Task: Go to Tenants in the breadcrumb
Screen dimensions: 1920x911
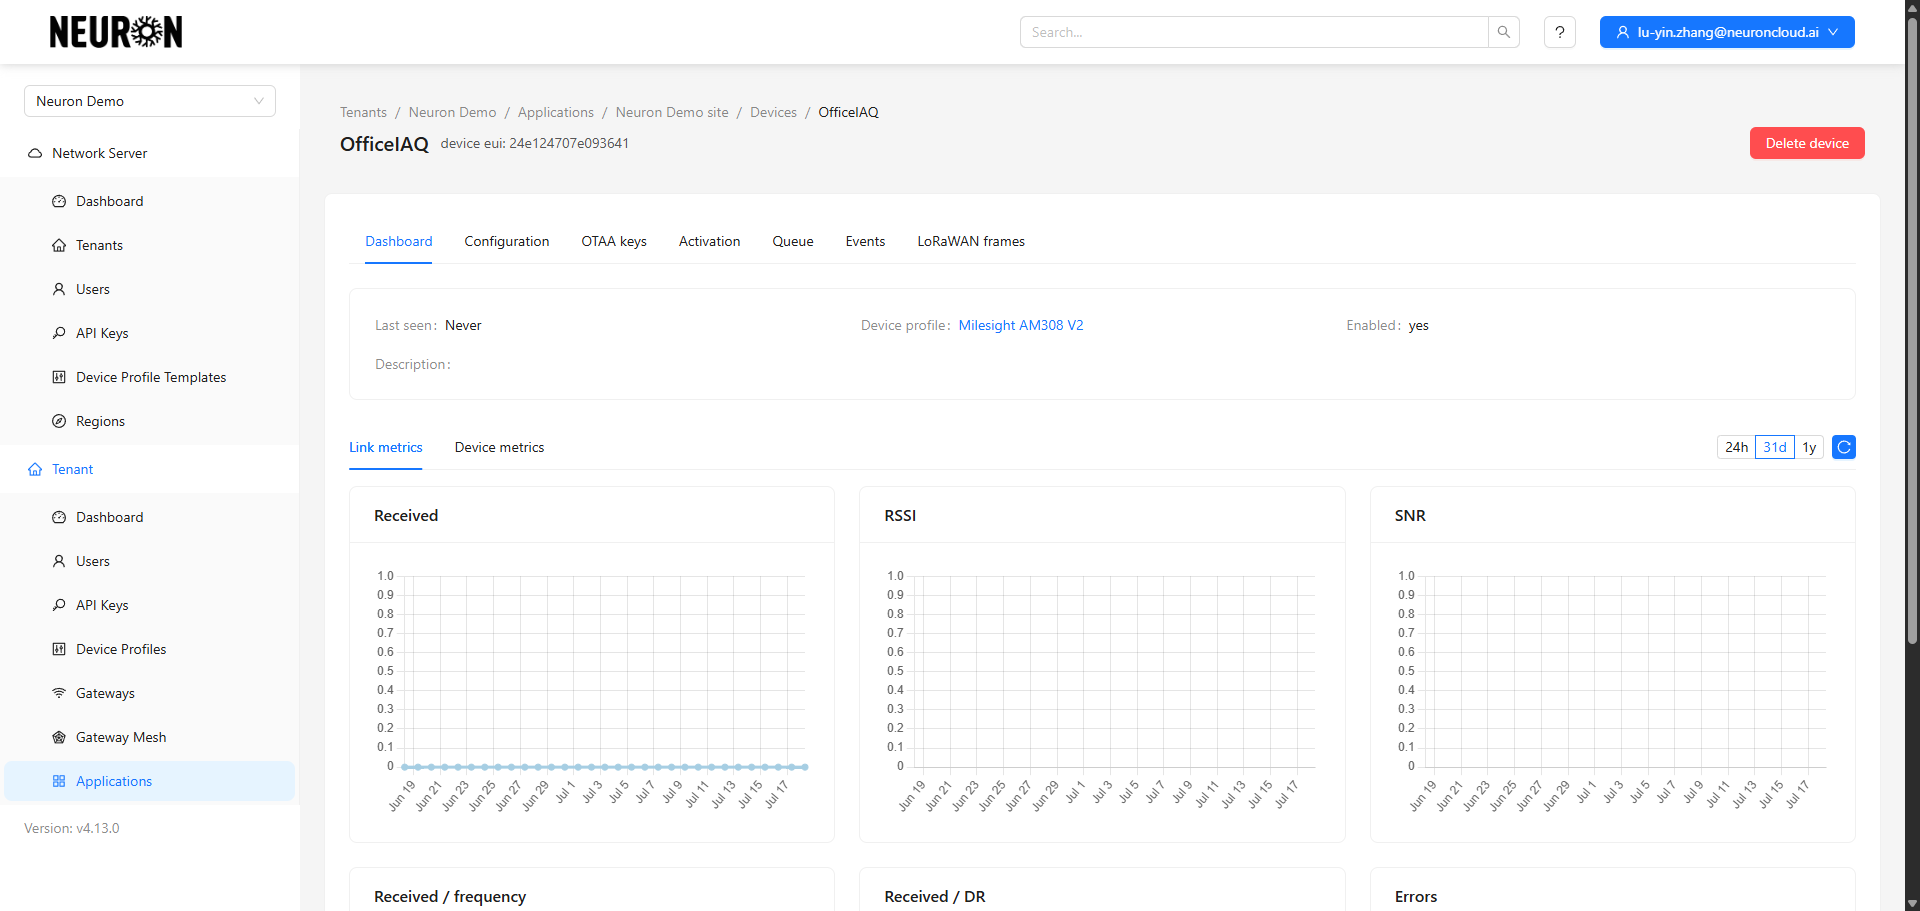Action: pos(363,112)
